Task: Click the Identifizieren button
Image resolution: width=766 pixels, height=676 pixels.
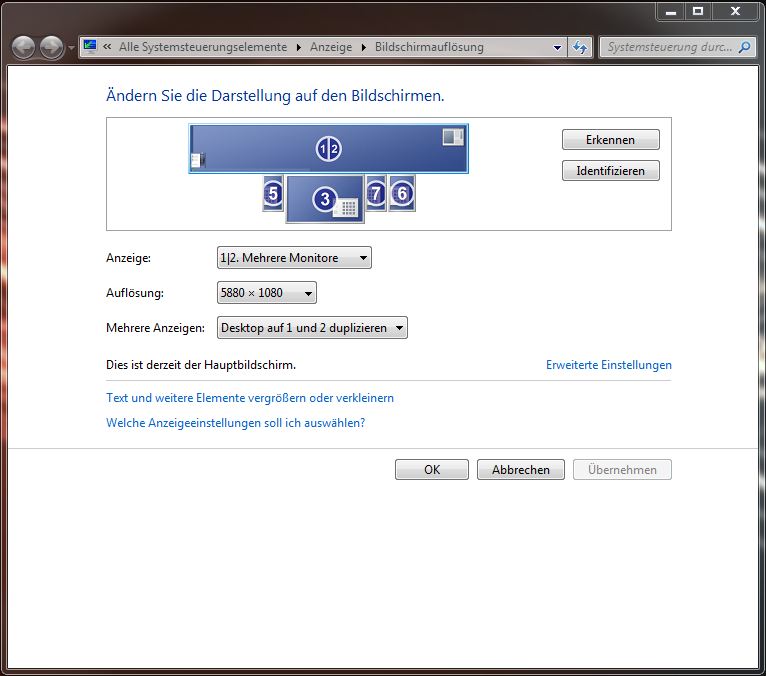Action: tap(611, 171)
